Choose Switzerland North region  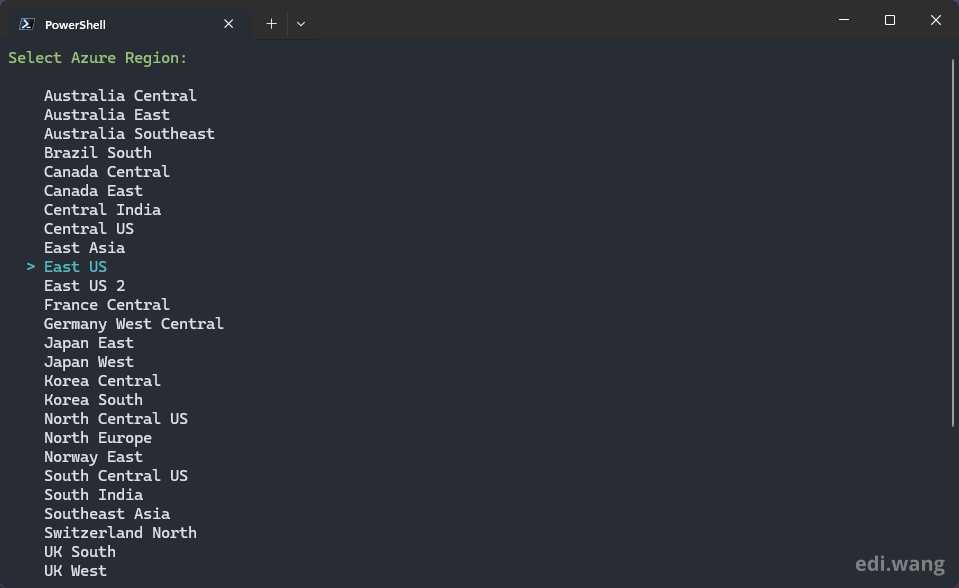pyautogui.click(x=120, y=533)
